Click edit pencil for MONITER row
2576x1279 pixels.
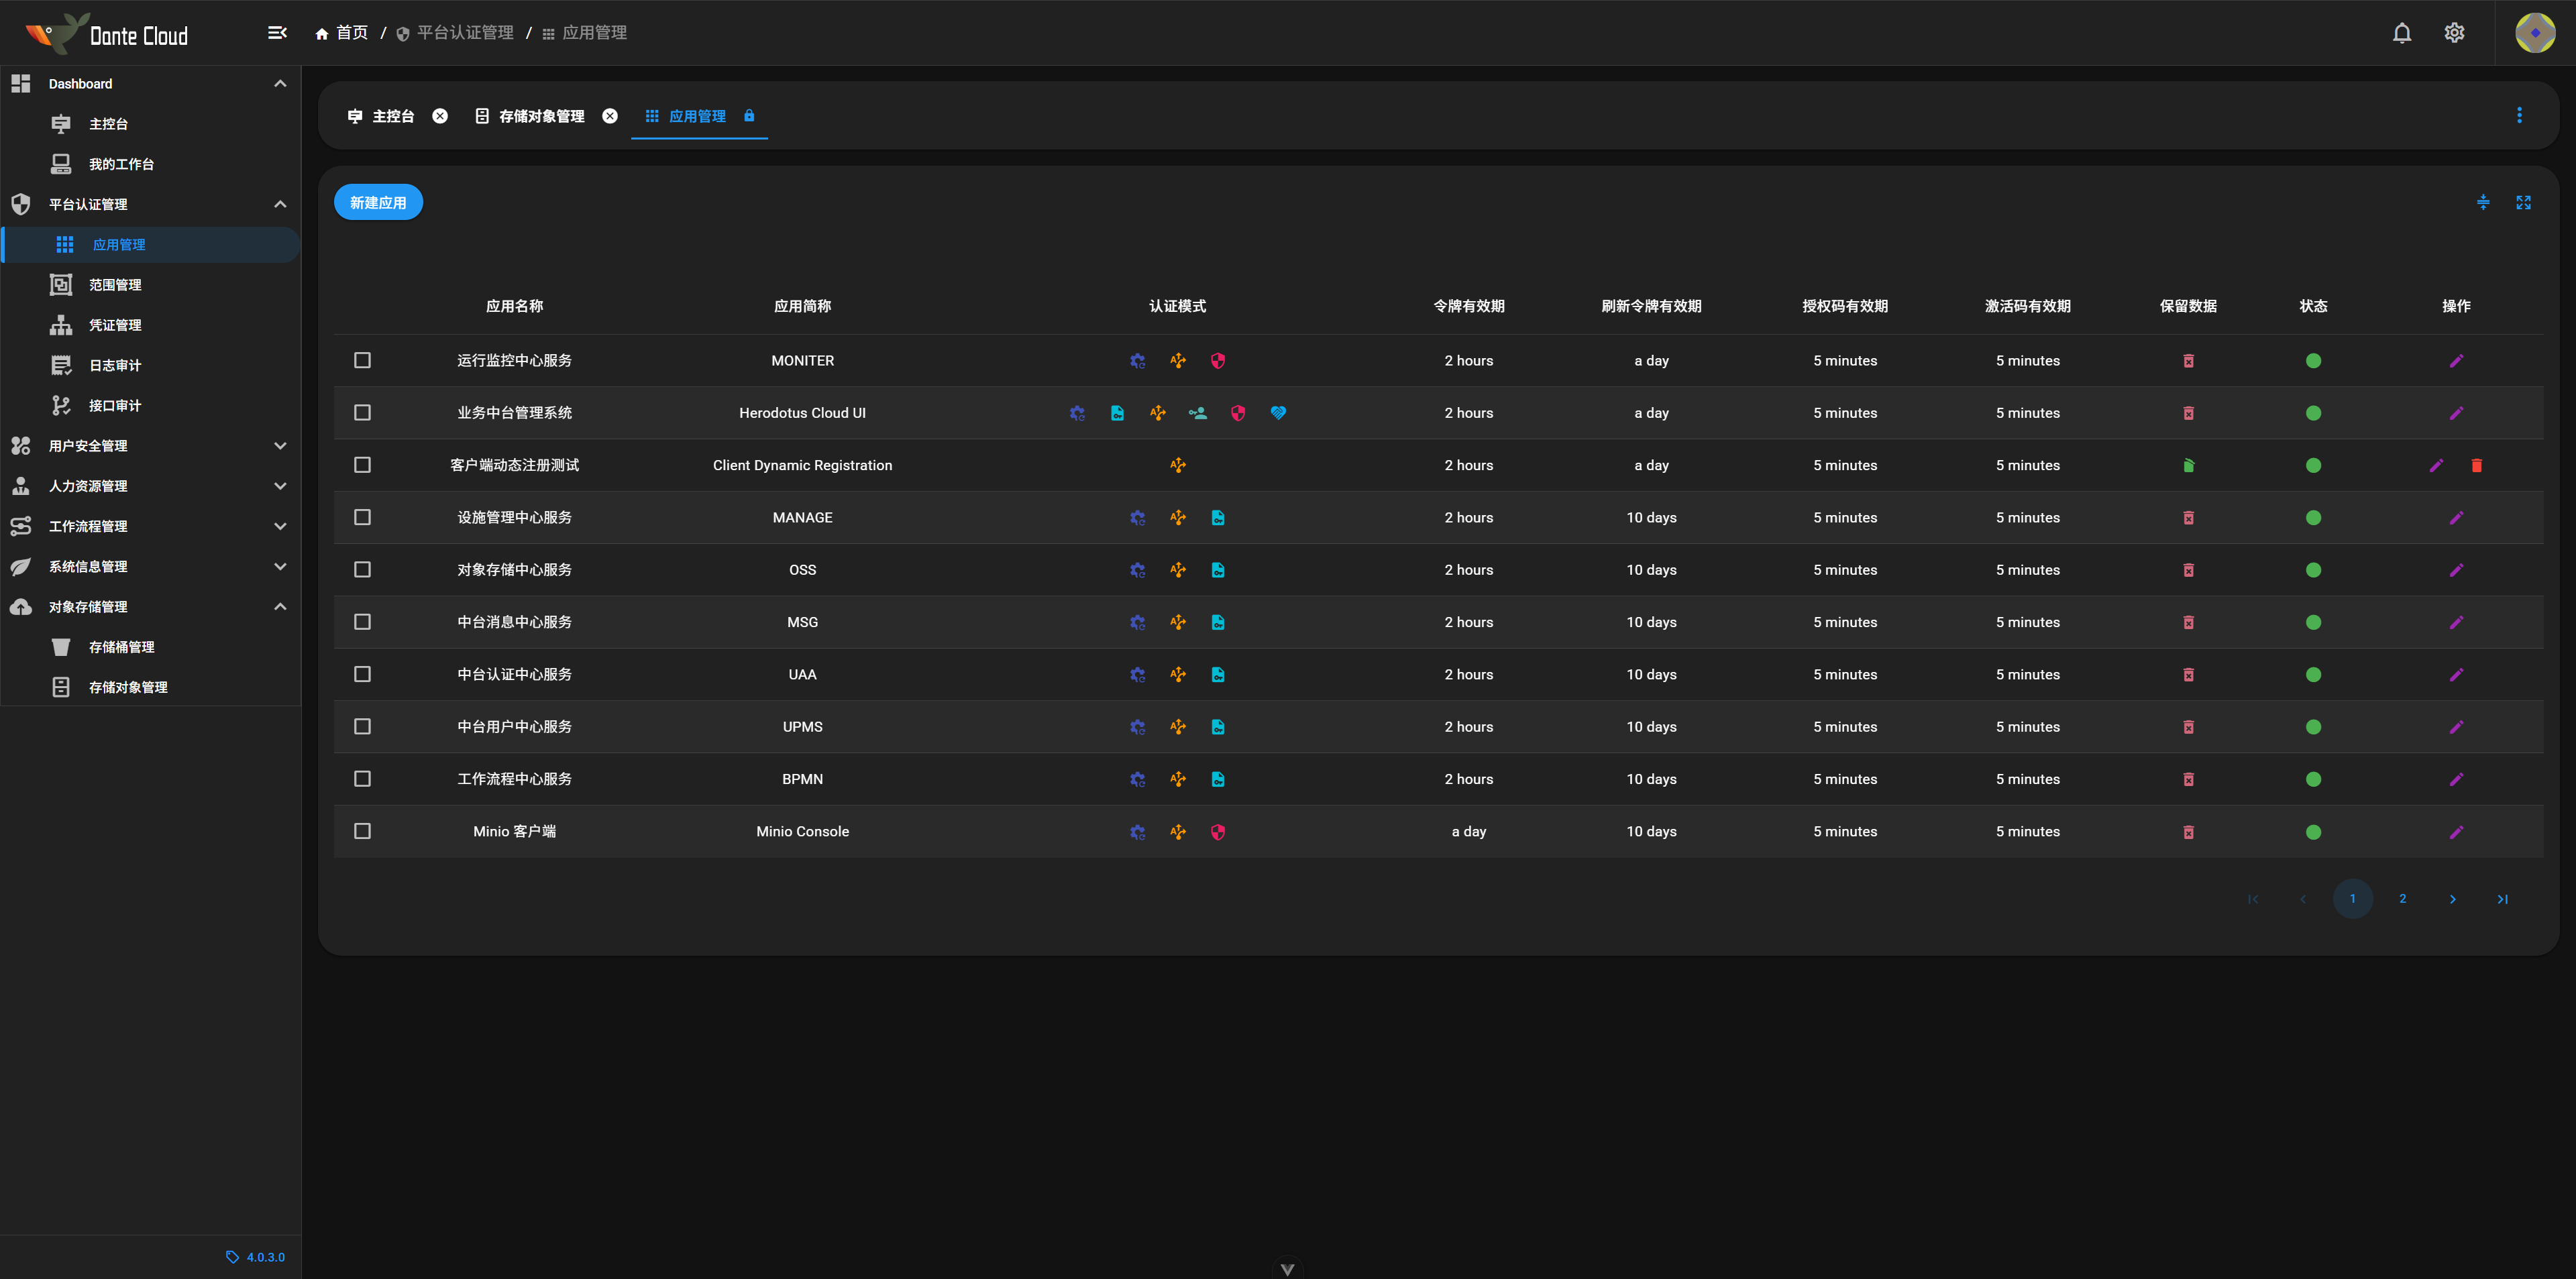point(2456,361)
